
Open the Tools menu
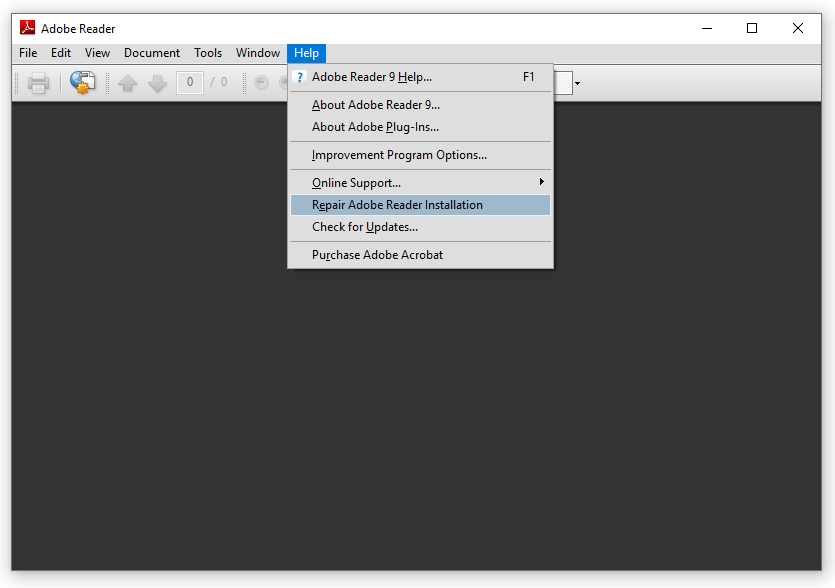tap(208, 53)
